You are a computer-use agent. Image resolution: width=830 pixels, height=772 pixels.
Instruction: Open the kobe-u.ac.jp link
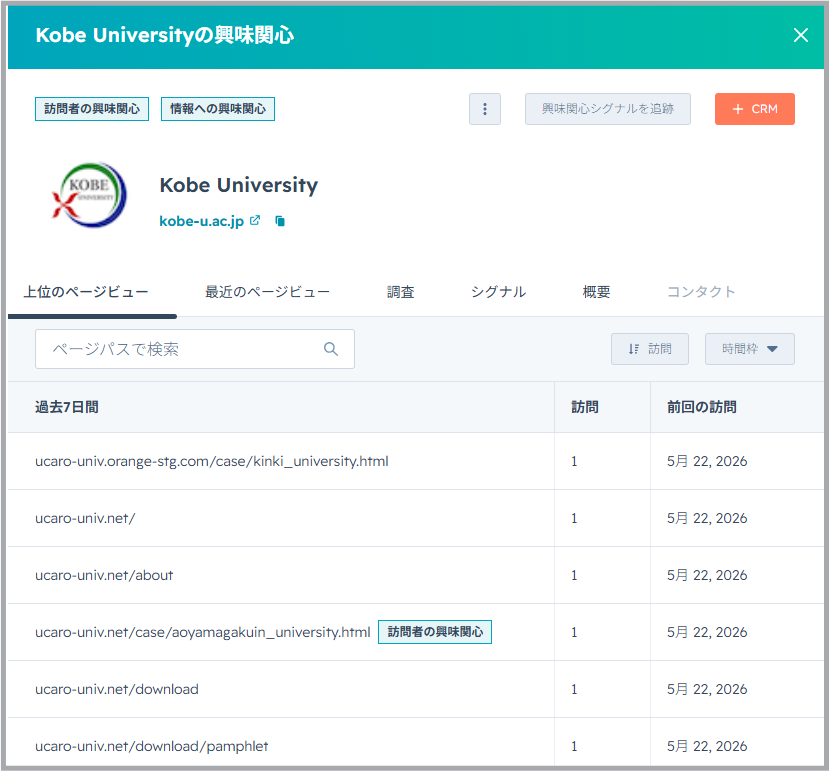202,221
